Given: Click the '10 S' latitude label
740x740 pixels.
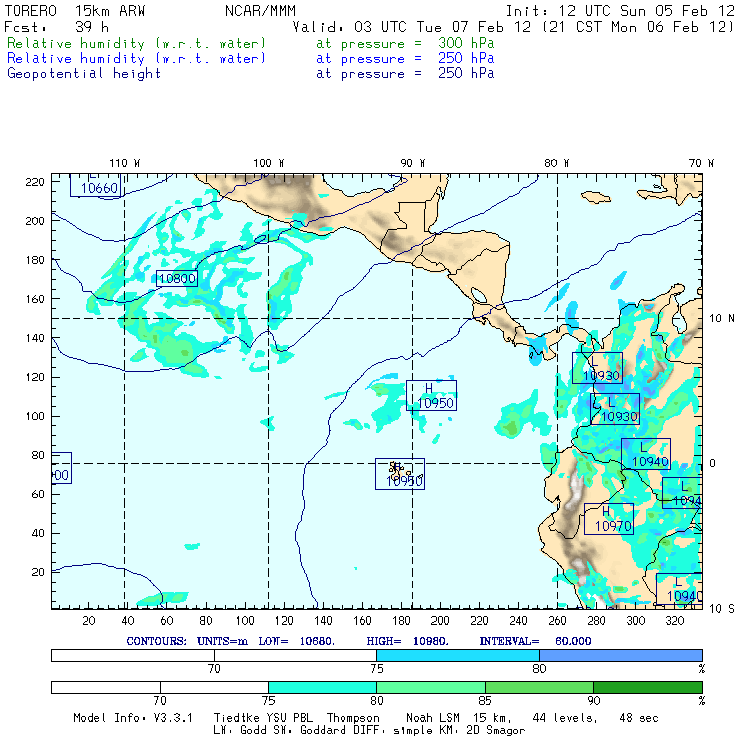Looking at the screenshot, I should click(722, 609).
